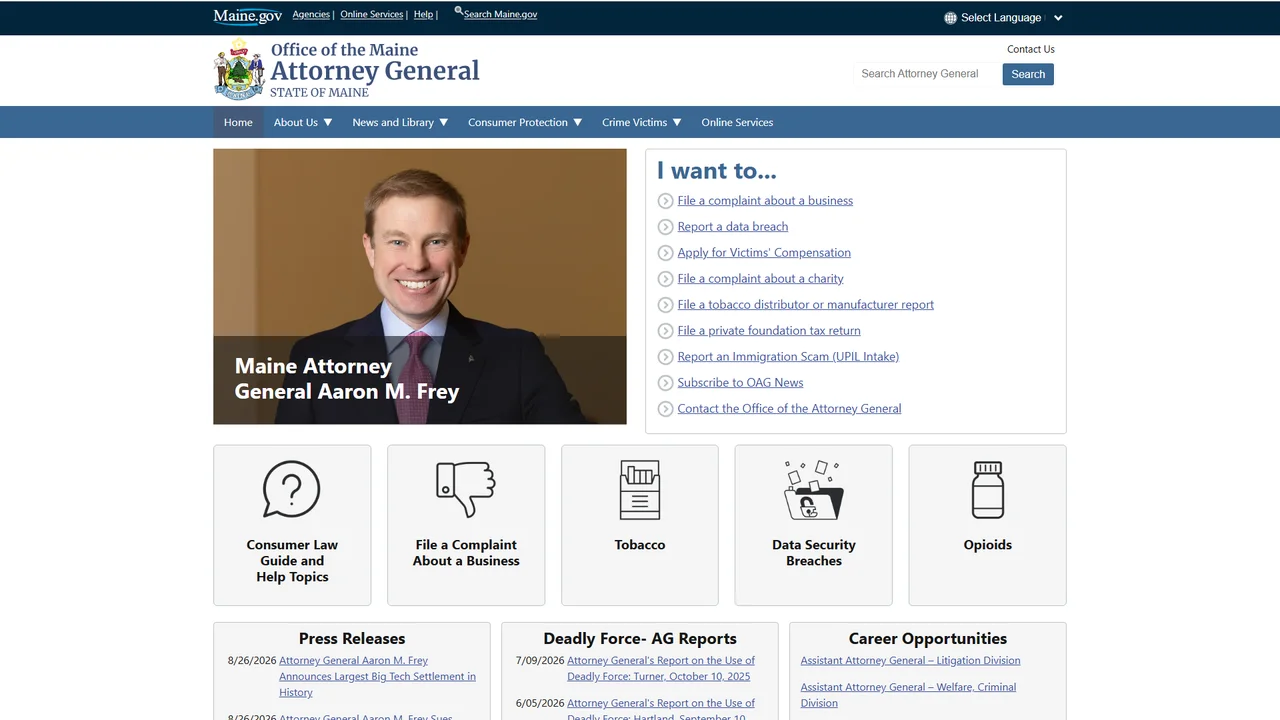This screenshot has height=720, width=1280.
Task: Open the Turner, October 10, 2025 deadly force report
Action: click(x=661, y=668)
